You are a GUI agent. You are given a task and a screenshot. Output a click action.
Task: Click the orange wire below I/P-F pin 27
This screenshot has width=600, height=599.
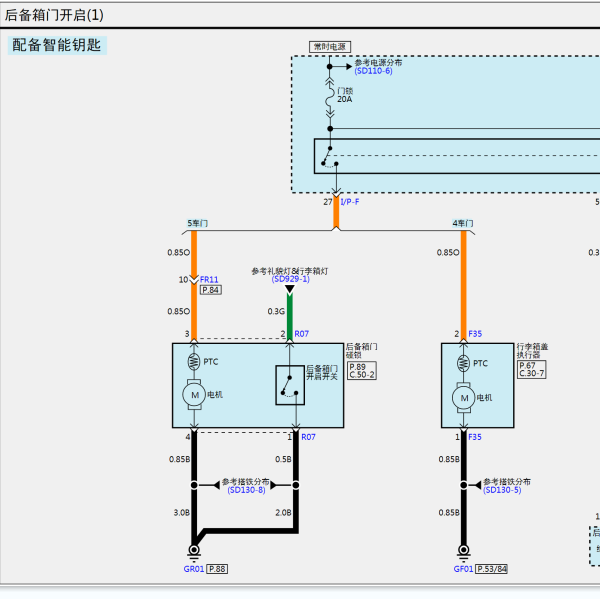point(336,212)
